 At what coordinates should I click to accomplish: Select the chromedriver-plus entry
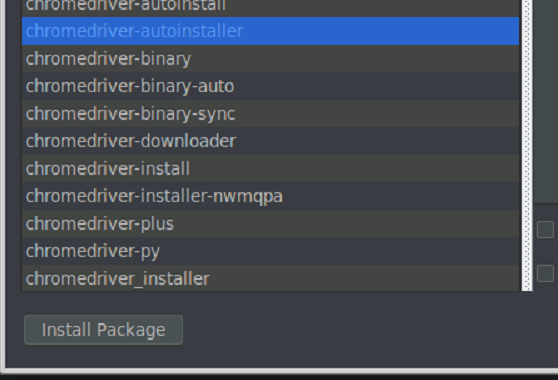[x=270, y=223]
